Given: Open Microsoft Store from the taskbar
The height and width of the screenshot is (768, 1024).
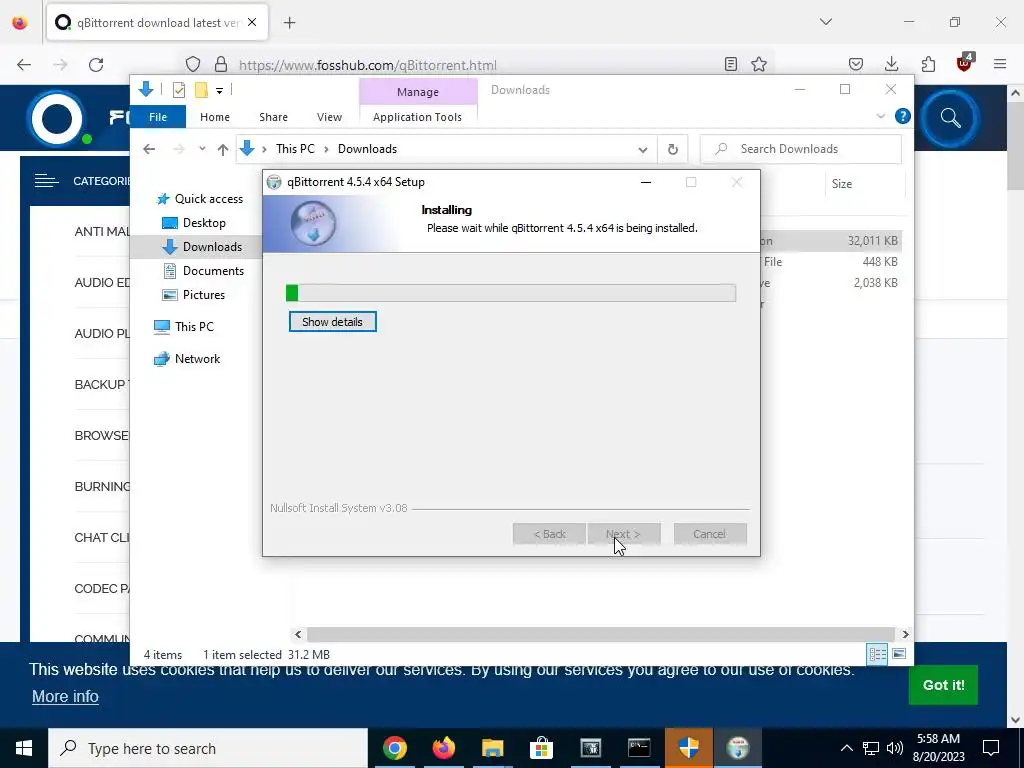Looking at the screenshot, I should coord(541,748).
